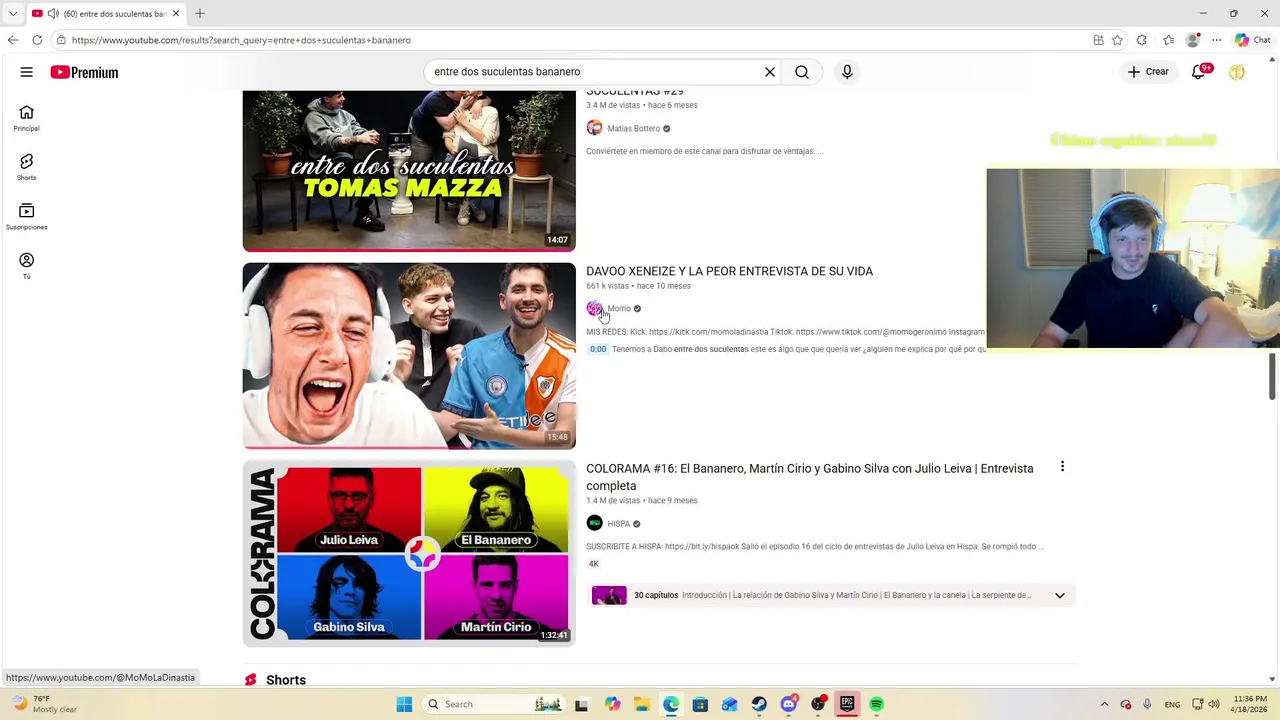1280x720 pixels.
Task: Play the Tomas Mazza video thumbnail
Action: [x=409, y=170]
